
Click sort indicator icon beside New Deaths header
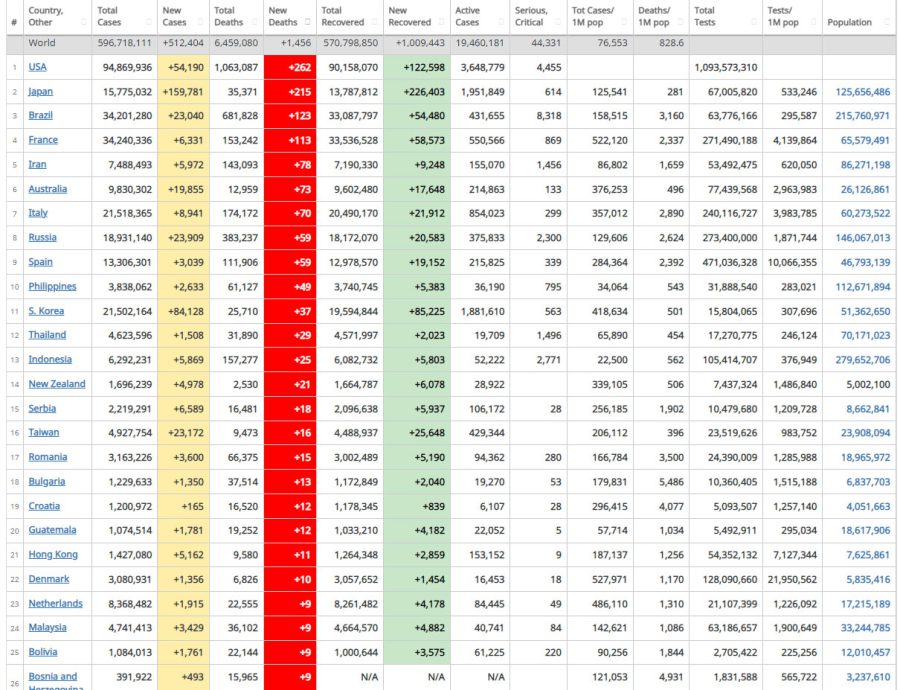coord(307,22)
